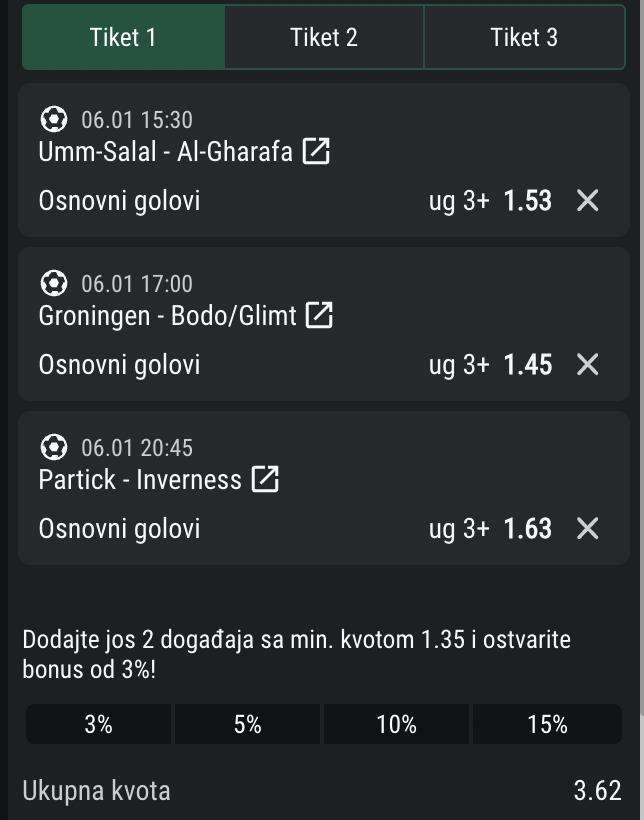Click odds 1.63 for Partick match
This screenshot has width=644, height=820.
(527, 529)
